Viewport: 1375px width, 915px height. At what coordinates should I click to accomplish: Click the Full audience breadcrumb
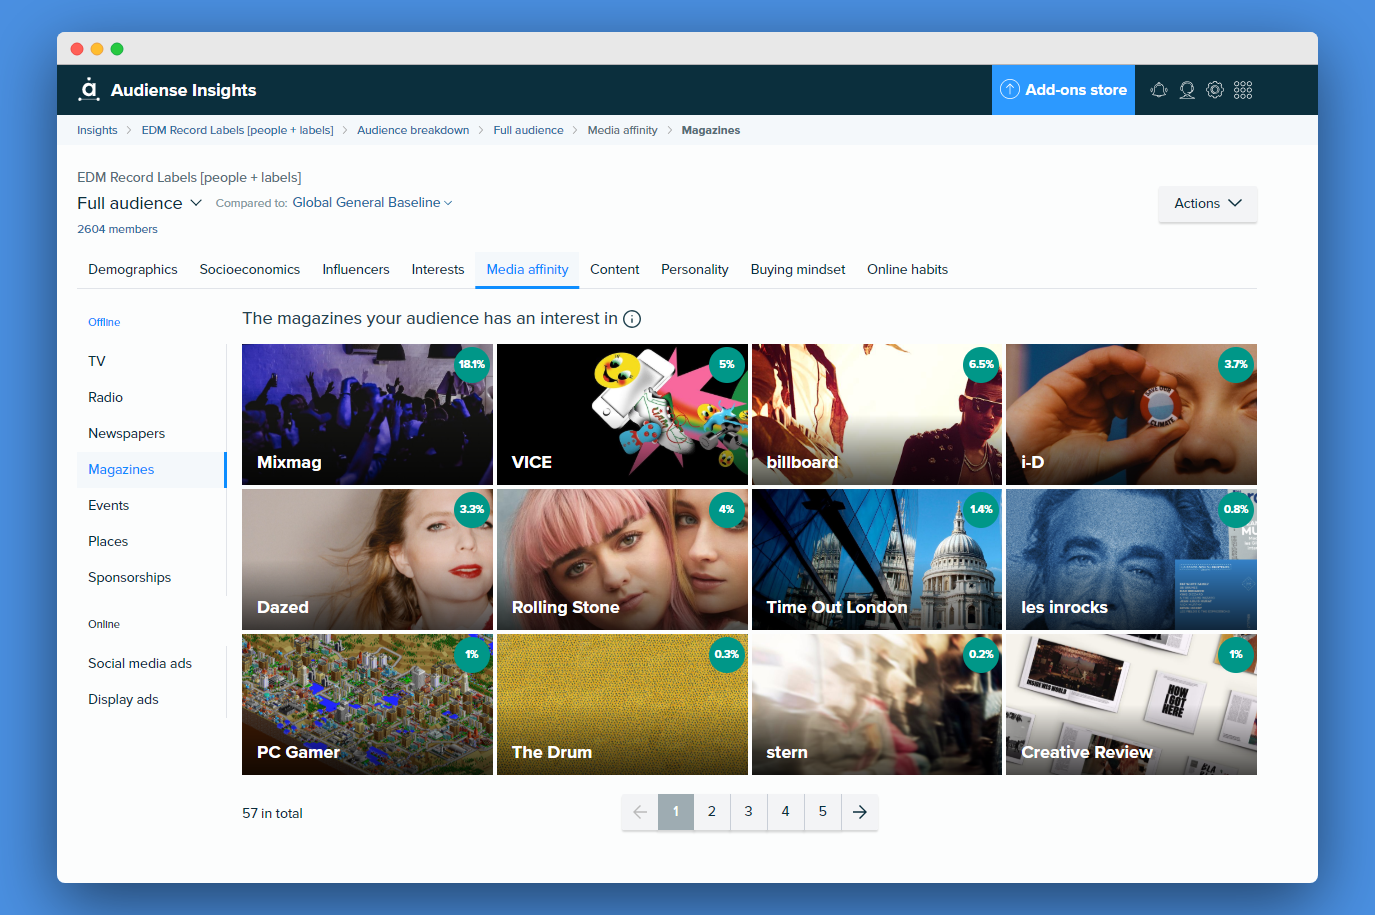(x=528, y=130)
